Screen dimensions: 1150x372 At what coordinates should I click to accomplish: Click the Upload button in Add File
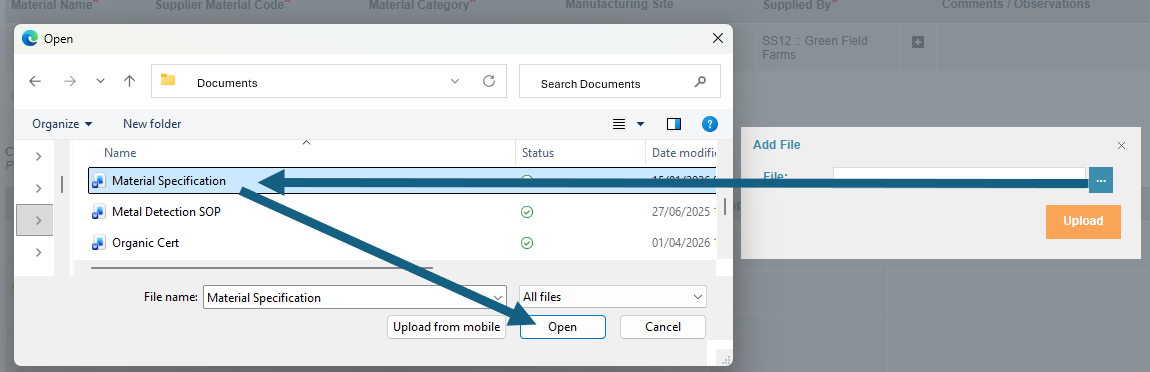point(1083,222)
